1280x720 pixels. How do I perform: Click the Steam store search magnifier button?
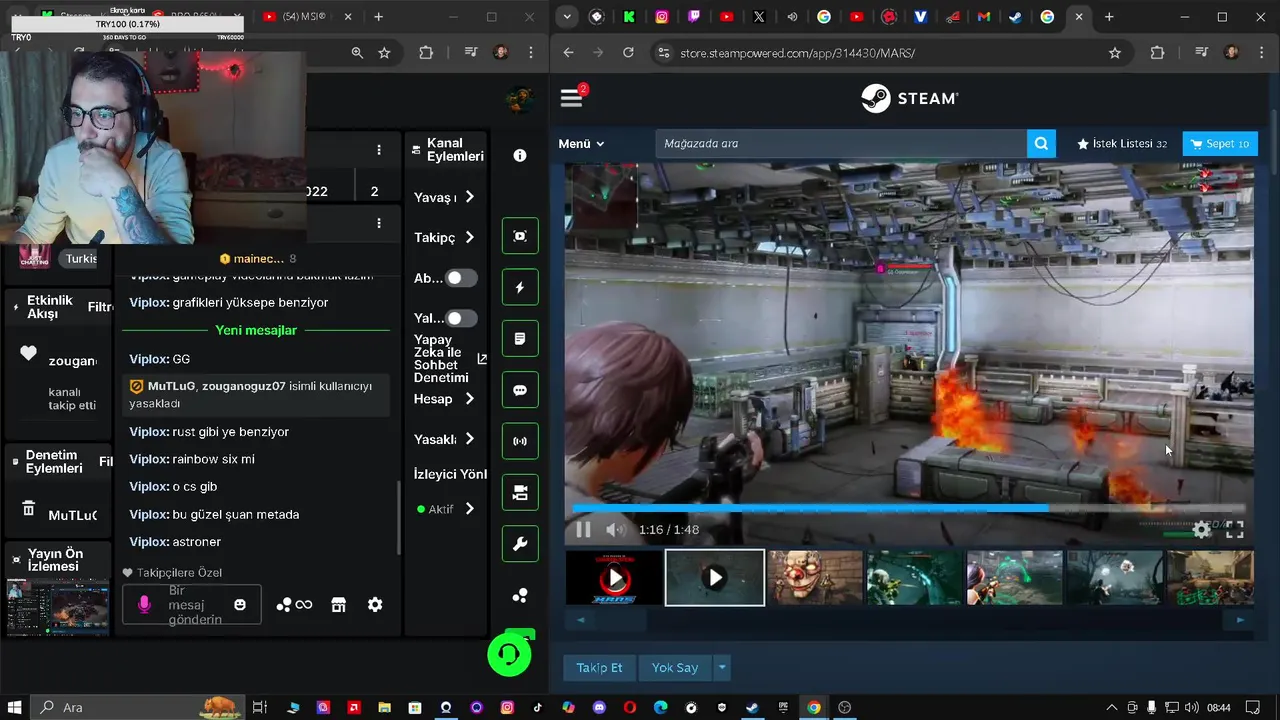1041,143
